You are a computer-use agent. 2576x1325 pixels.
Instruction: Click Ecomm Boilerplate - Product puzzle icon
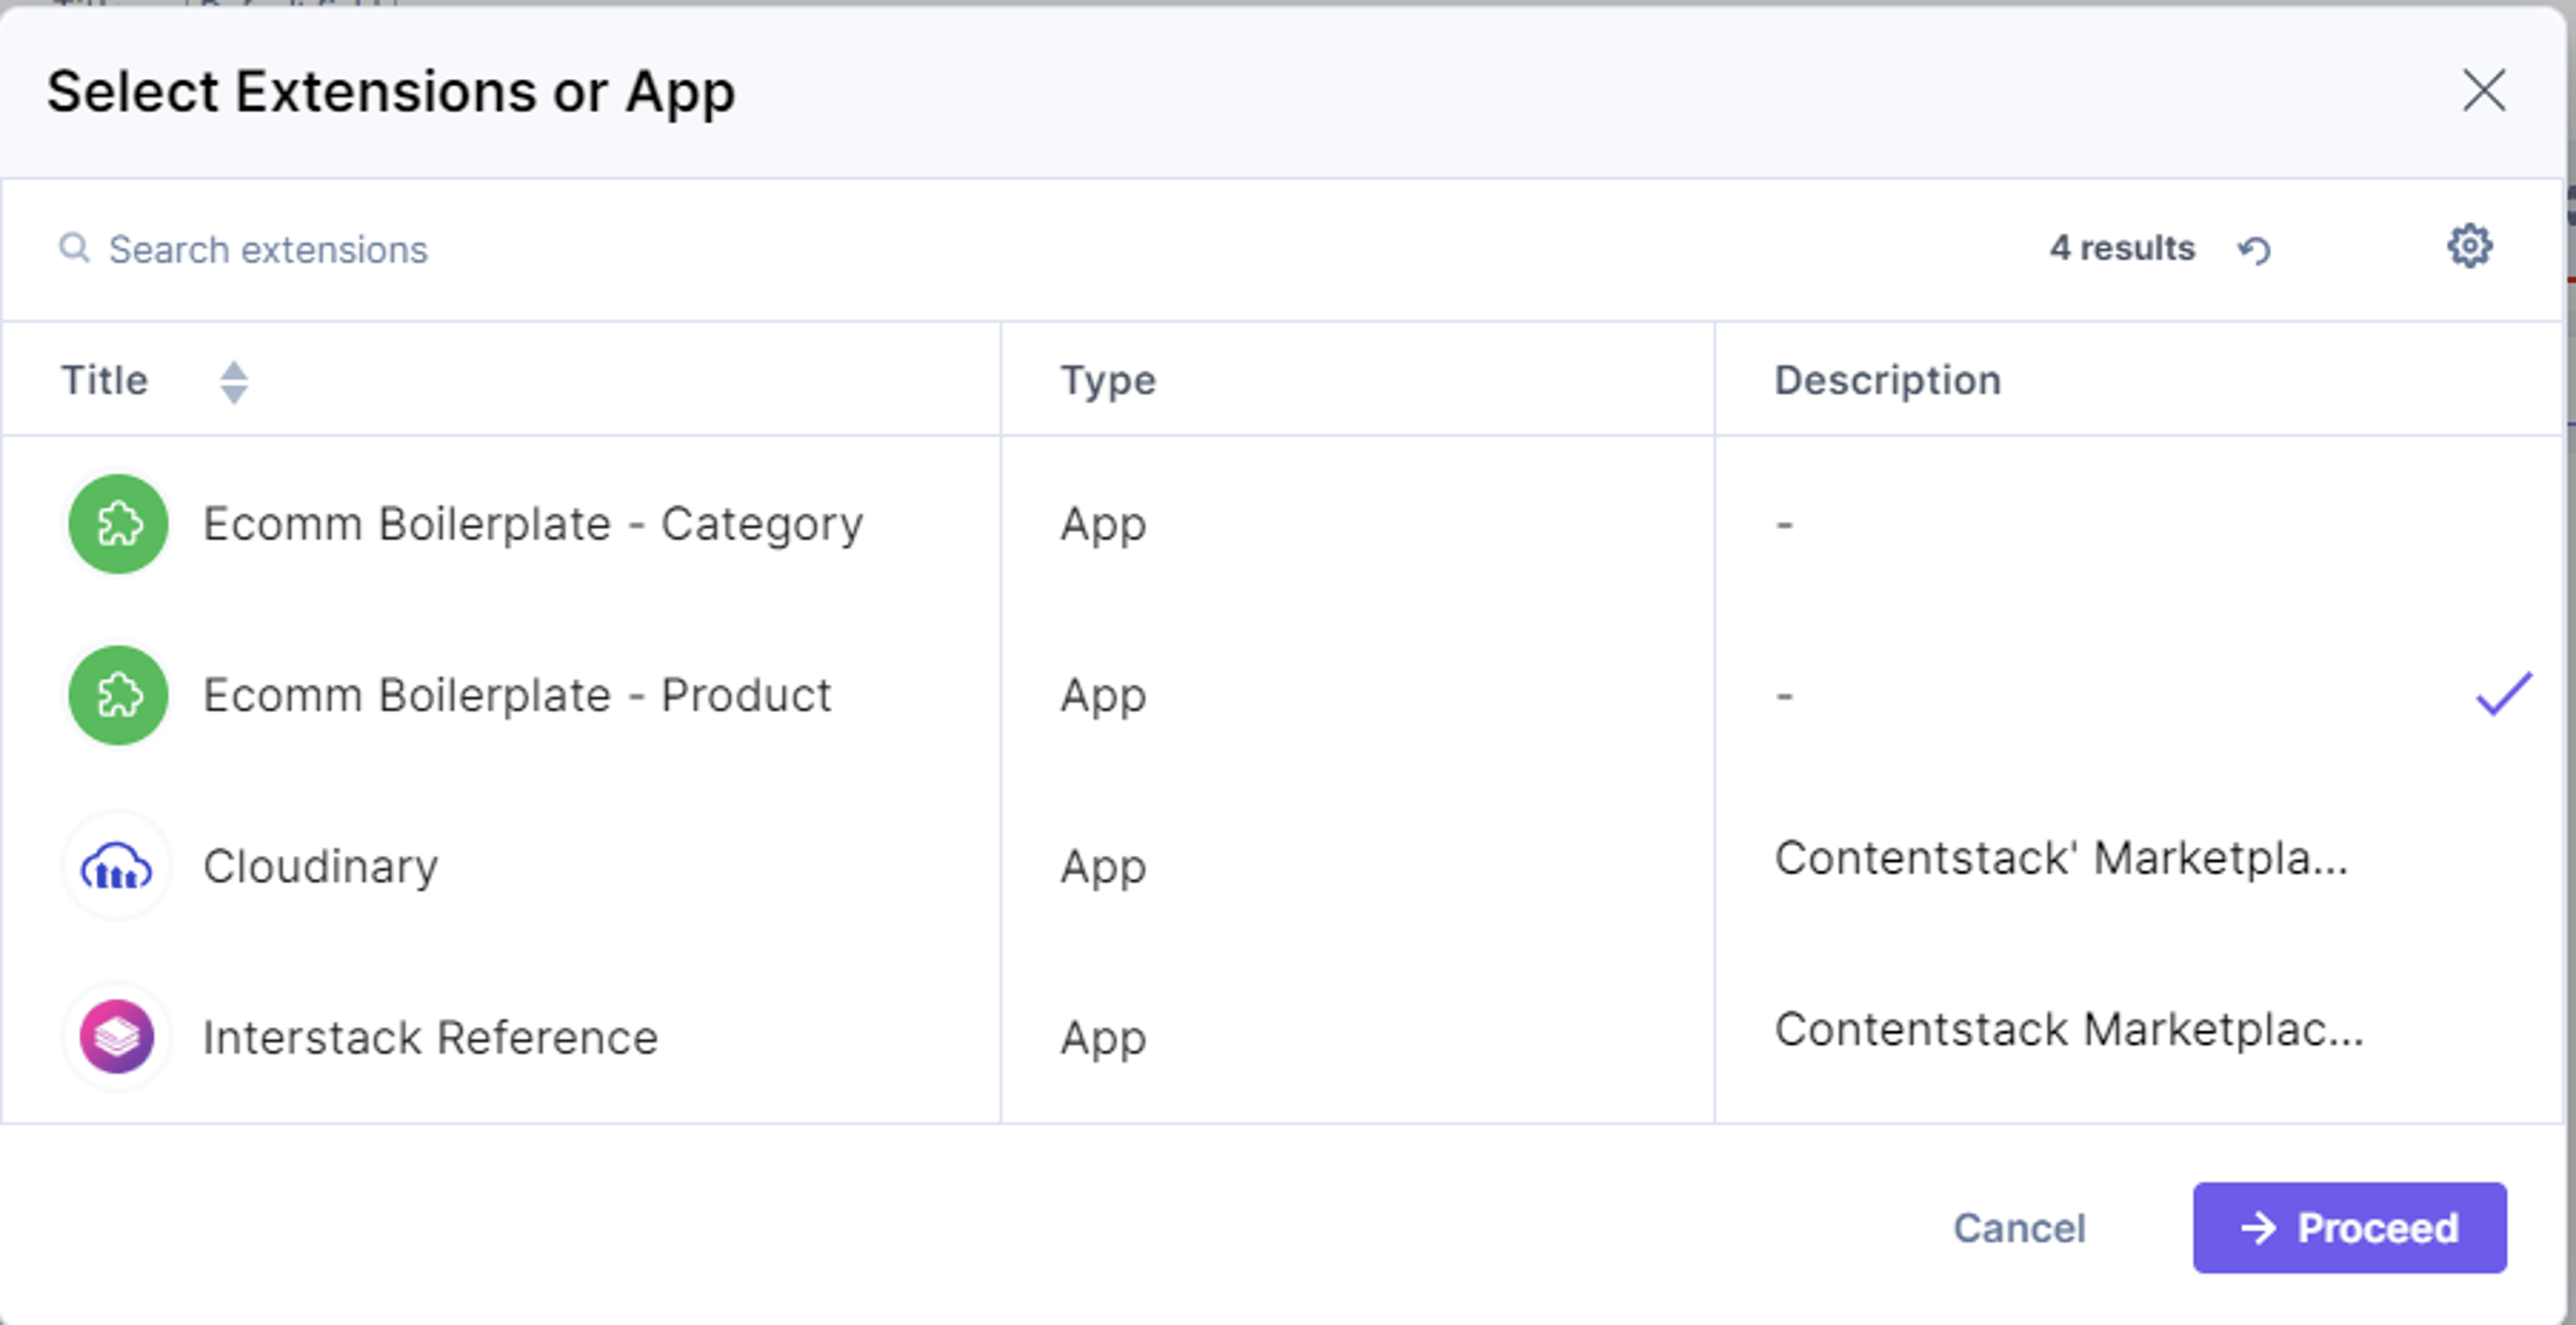(x=118, y=695)
